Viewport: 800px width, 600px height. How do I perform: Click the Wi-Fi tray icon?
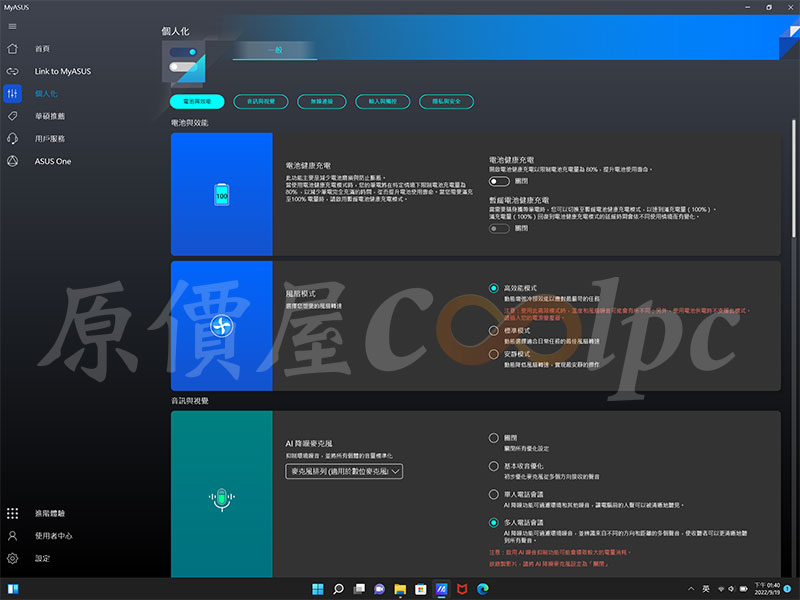pyautogui.click(x=721, y=589)
